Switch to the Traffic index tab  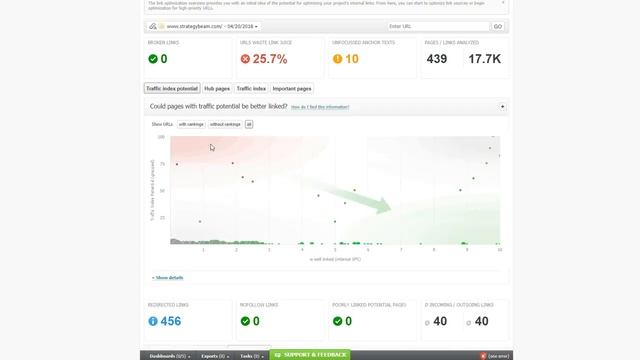tap(251, 89)
